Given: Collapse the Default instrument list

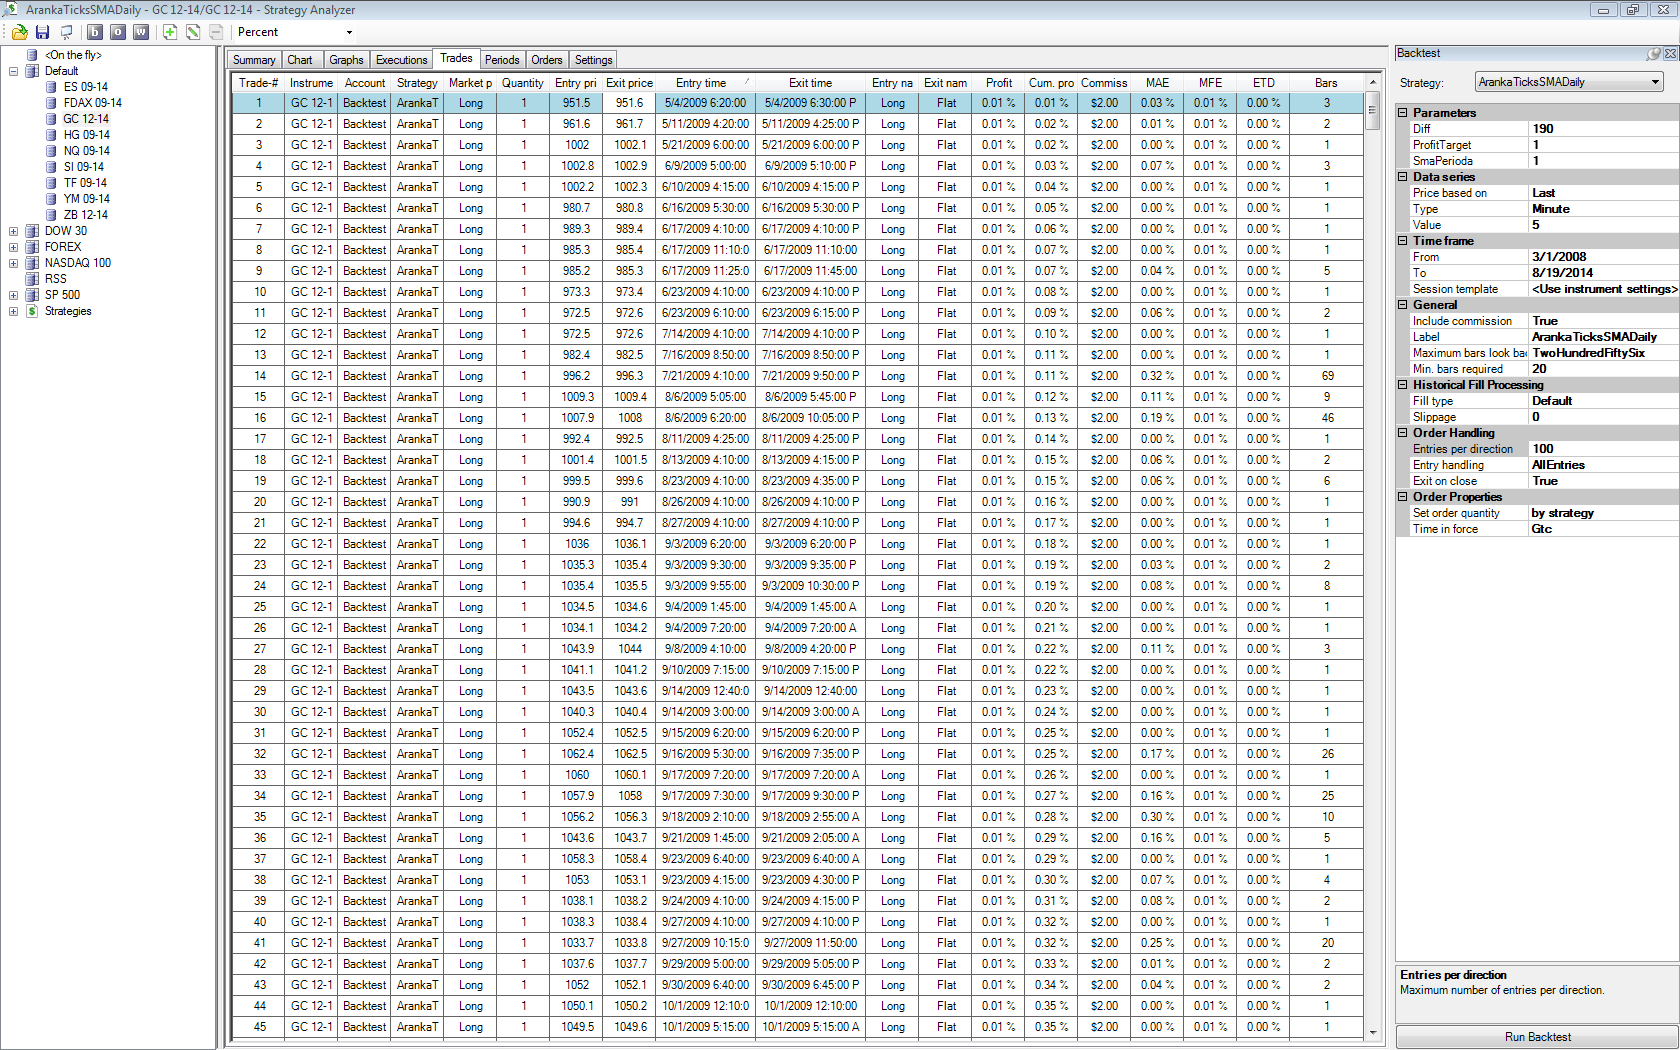Looking at the screenshot, I should click(13, 71).
